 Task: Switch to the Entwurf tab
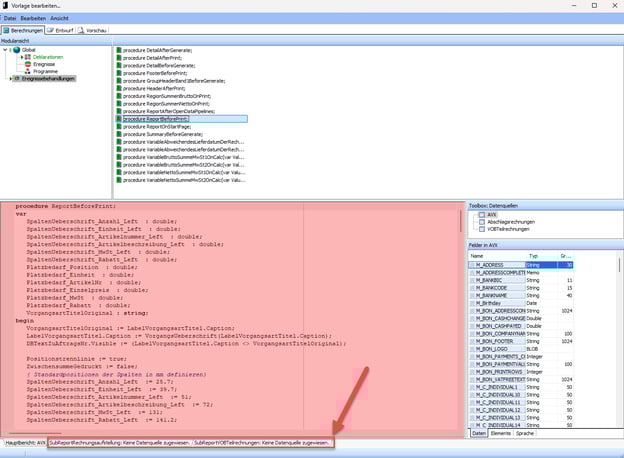pos(62,31)
